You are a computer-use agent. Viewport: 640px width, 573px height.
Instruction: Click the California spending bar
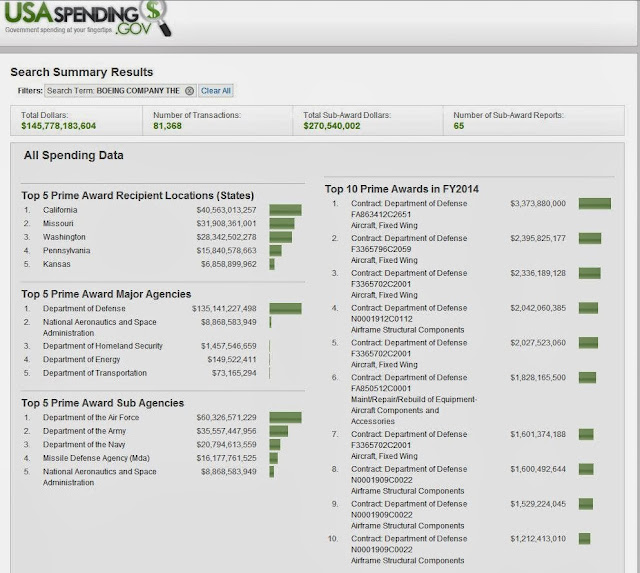click(285, 210)
